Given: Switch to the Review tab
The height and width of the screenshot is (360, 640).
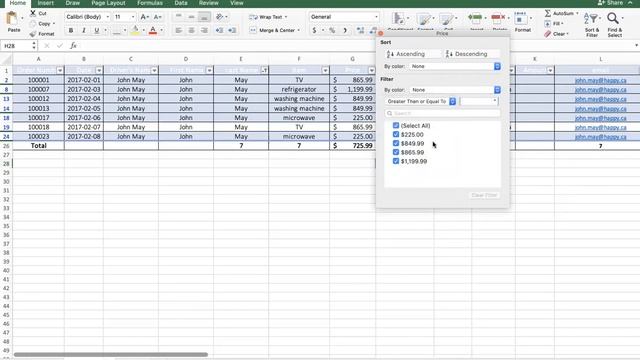Looking at the screenshot, I should coord(209,3).
